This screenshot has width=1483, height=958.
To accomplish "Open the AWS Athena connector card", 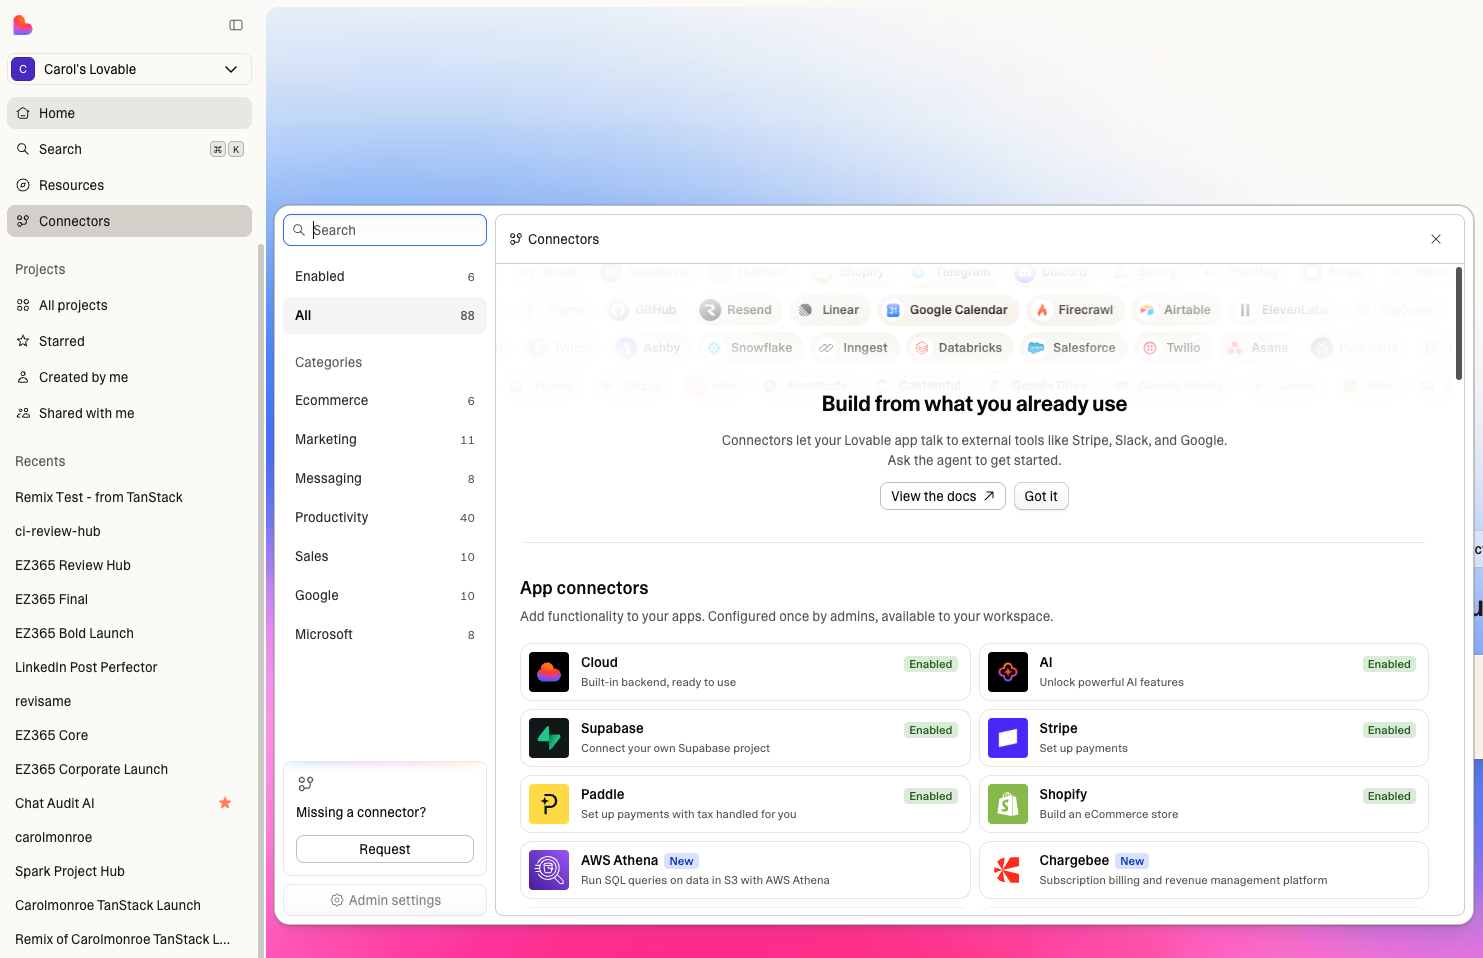I will click(745, 870).
